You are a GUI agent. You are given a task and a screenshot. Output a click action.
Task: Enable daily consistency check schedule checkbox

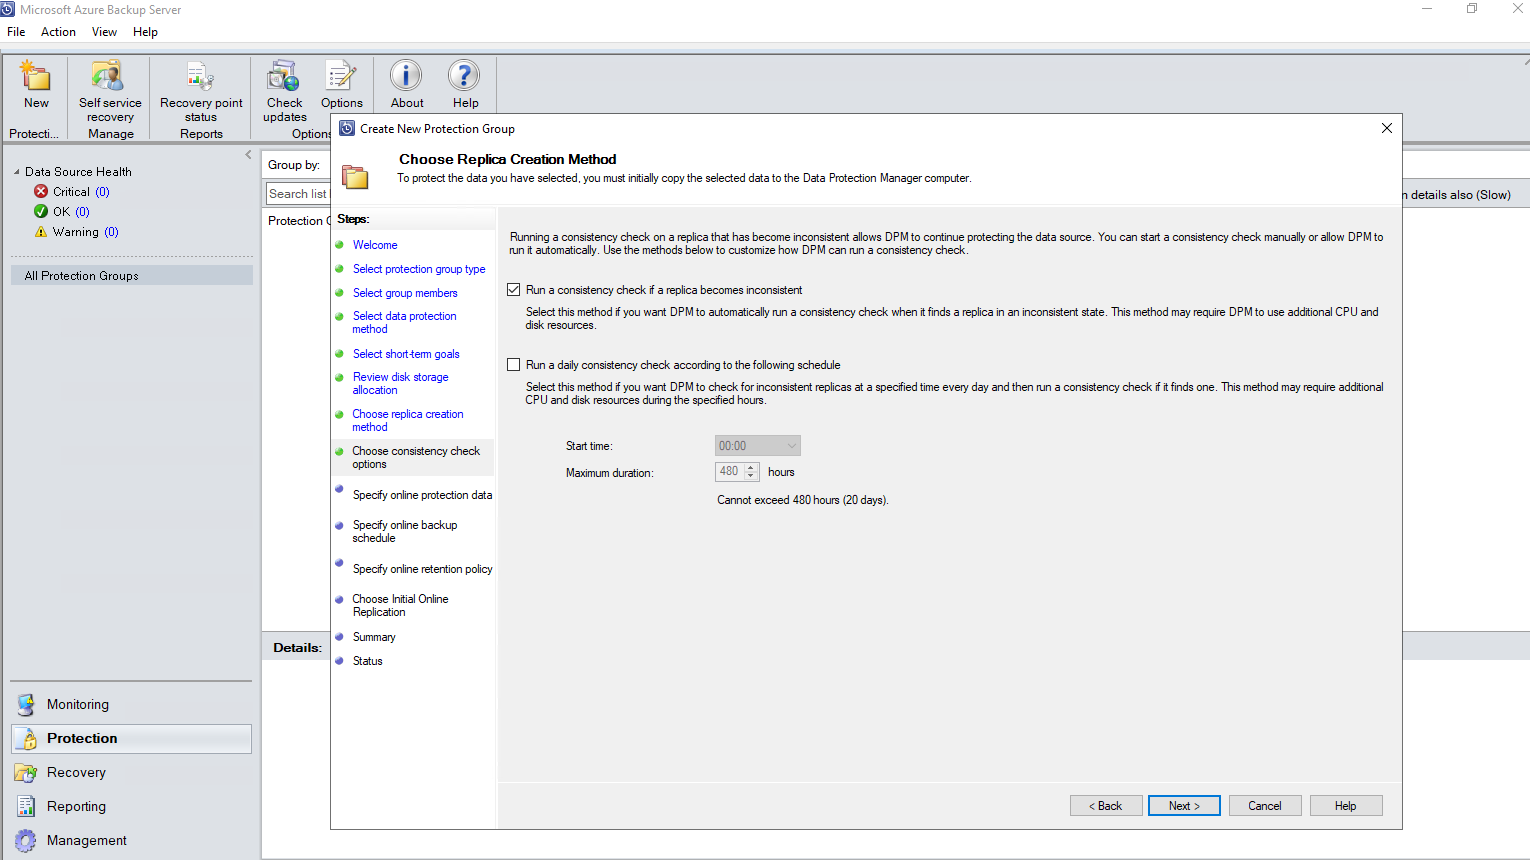pos(514,365)
